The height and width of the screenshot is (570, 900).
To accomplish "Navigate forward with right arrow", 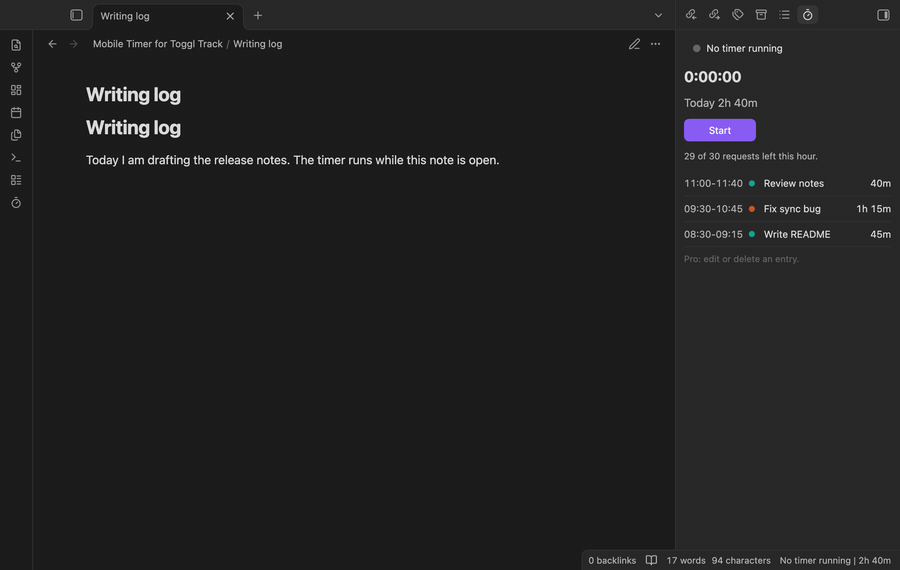I will (73, 44).
